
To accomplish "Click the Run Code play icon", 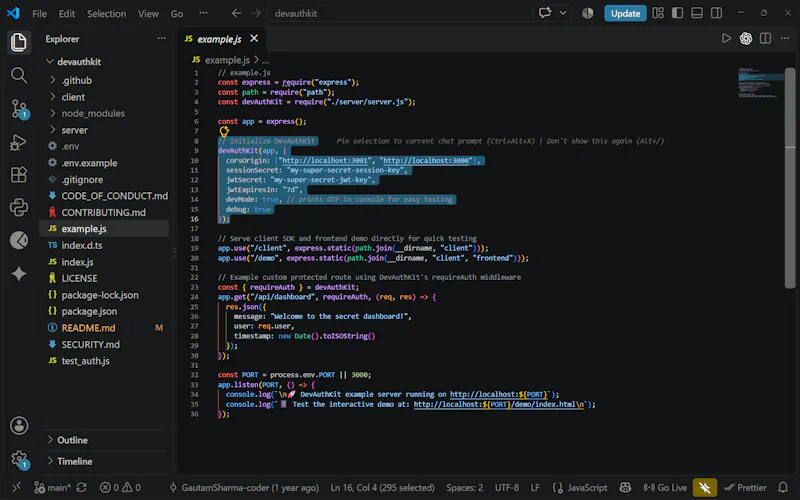I will pyautogui.click(x=726, y=38).
